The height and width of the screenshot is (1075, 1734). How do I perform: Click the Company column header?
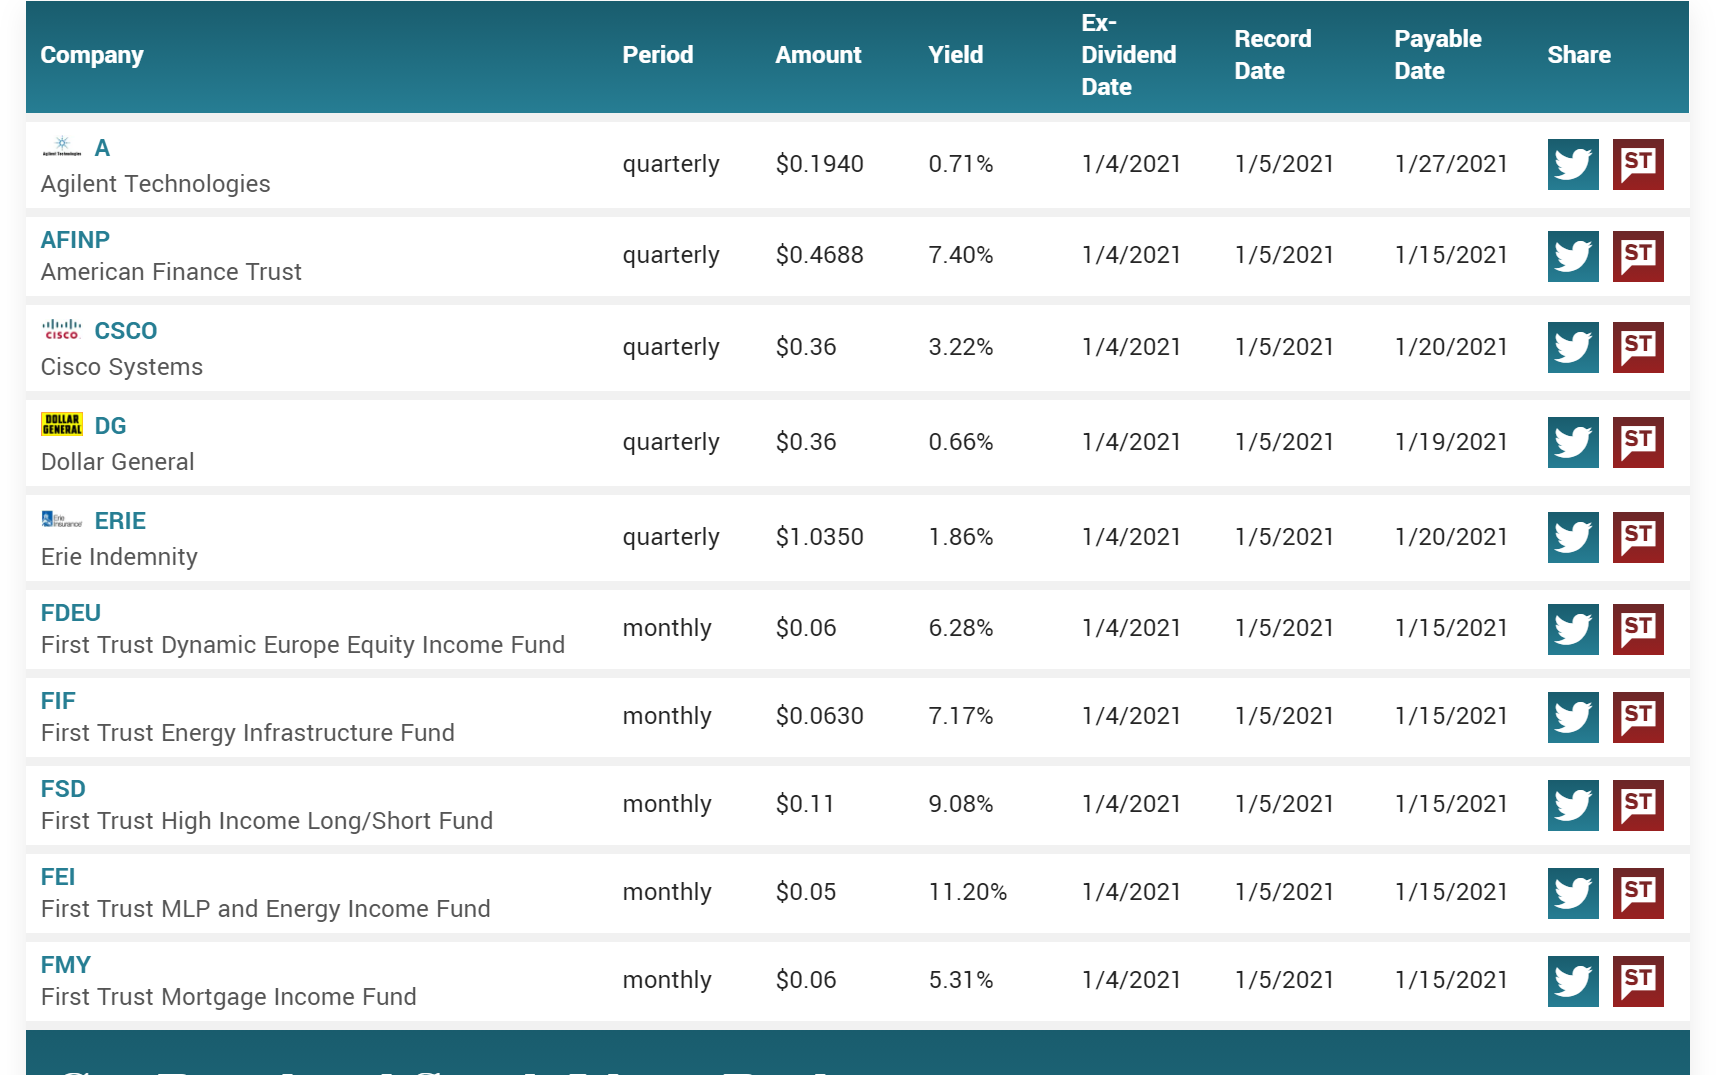coord(92,55)
